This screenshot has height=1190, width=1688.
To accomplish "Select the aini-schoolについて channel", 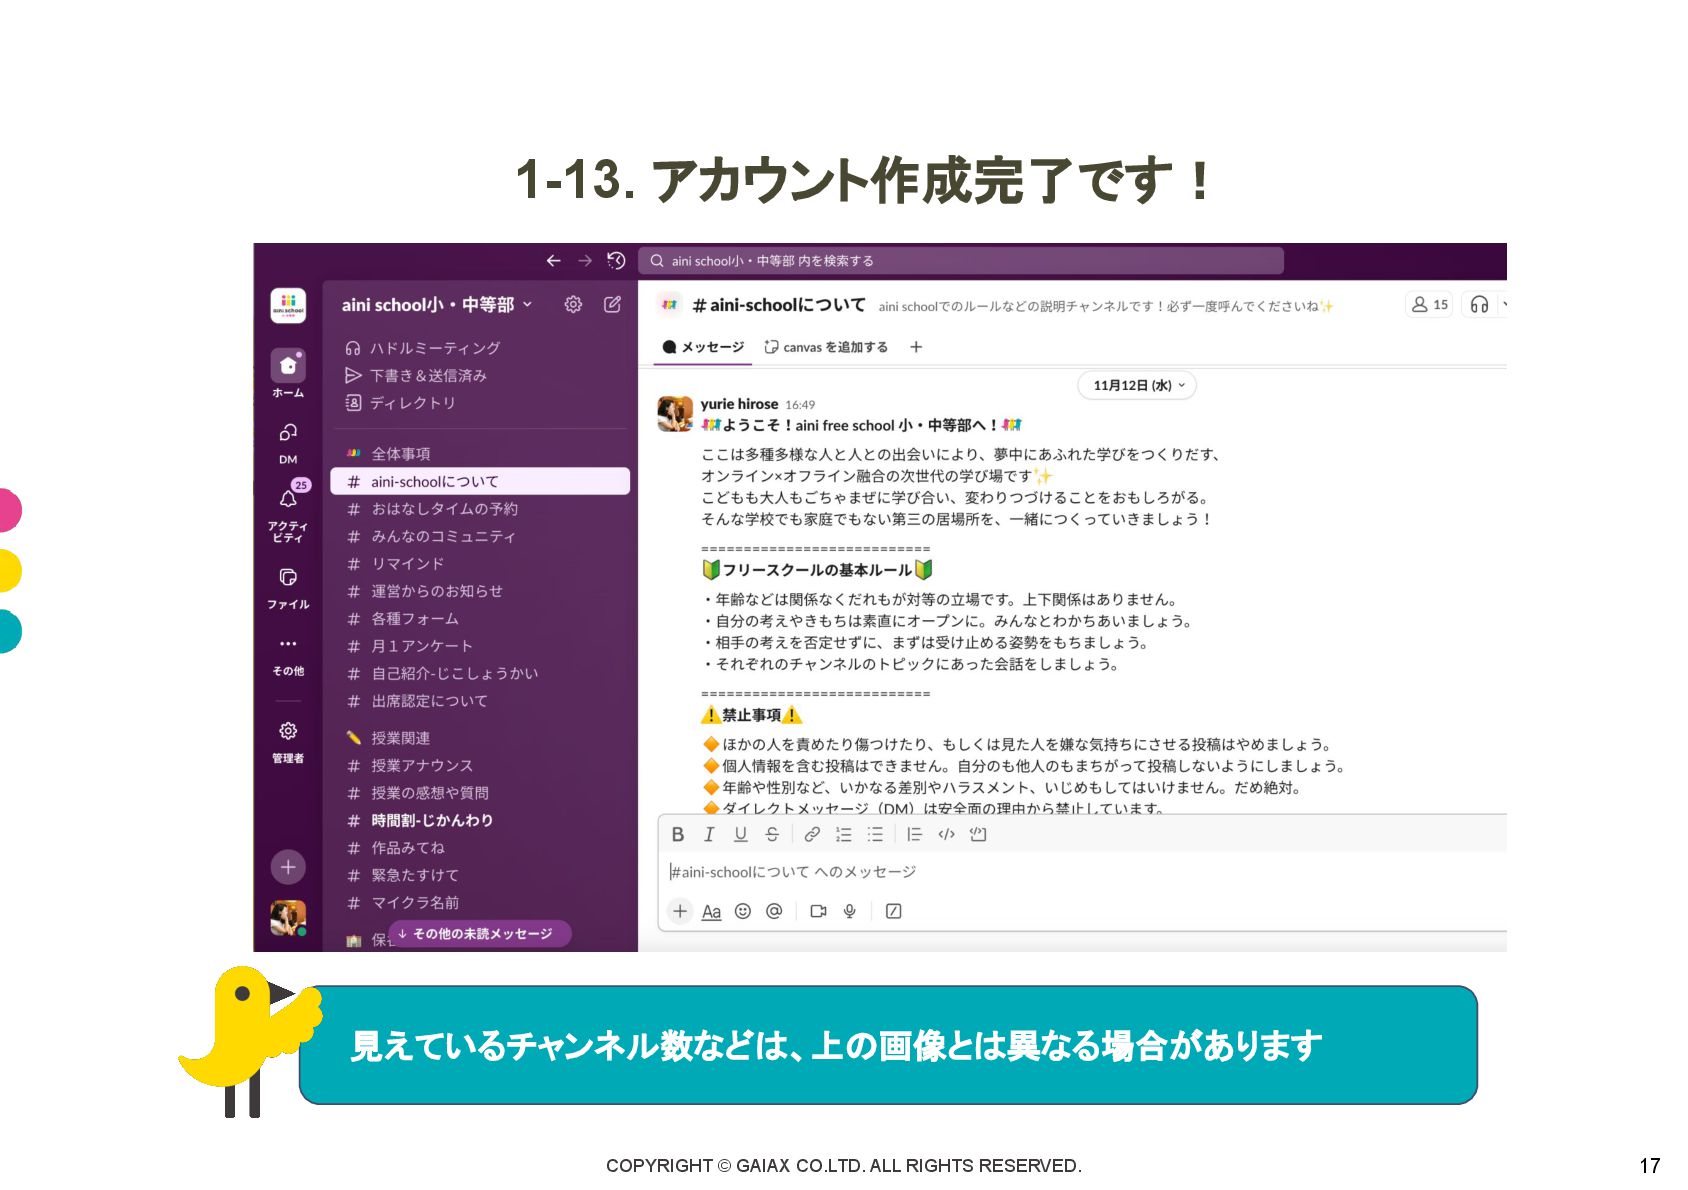I will [480, 481].
